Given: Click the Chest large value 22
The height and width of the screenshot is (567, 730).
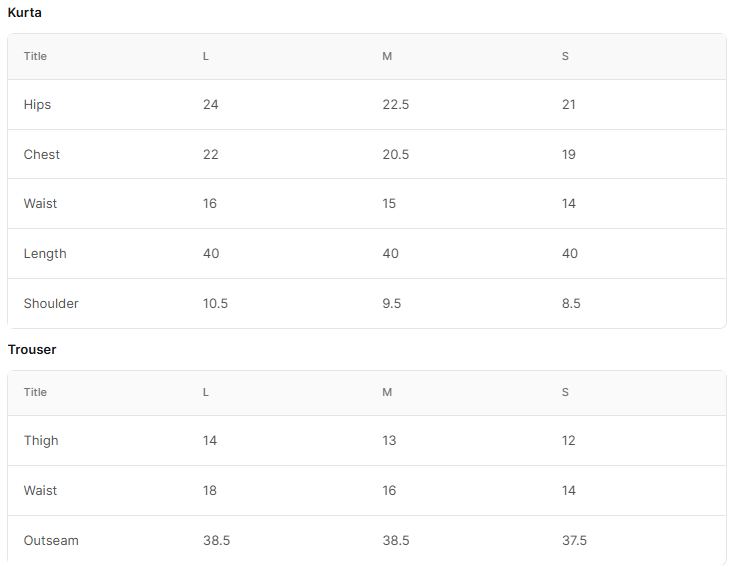Looking at the screenshot, I should coord(210,155).
